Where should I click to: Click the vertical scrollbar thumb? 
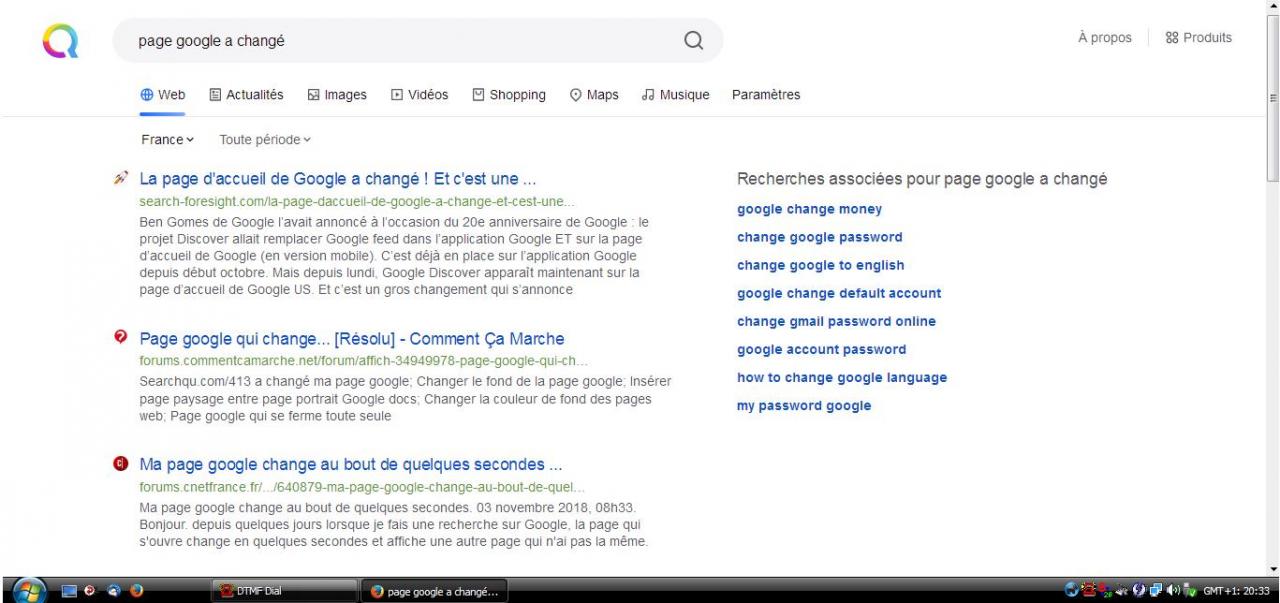coord(1272,97)
